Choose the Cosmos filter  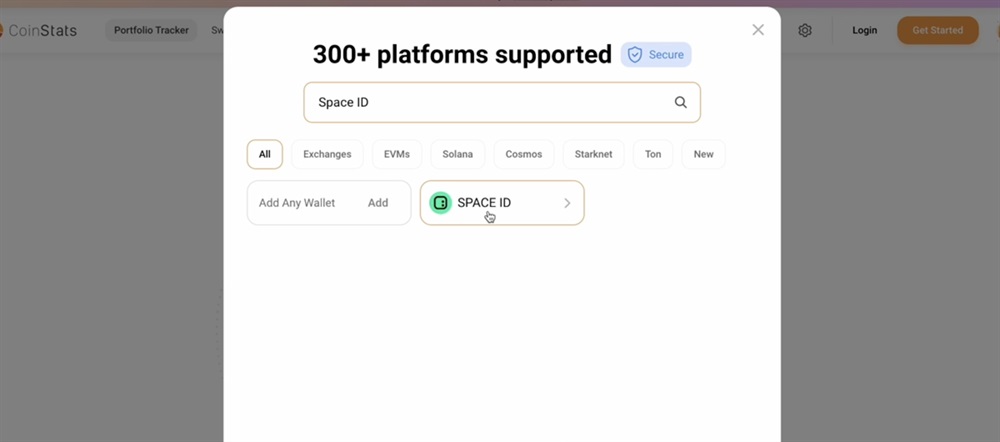pyautogui.click(x=523, y=154)
